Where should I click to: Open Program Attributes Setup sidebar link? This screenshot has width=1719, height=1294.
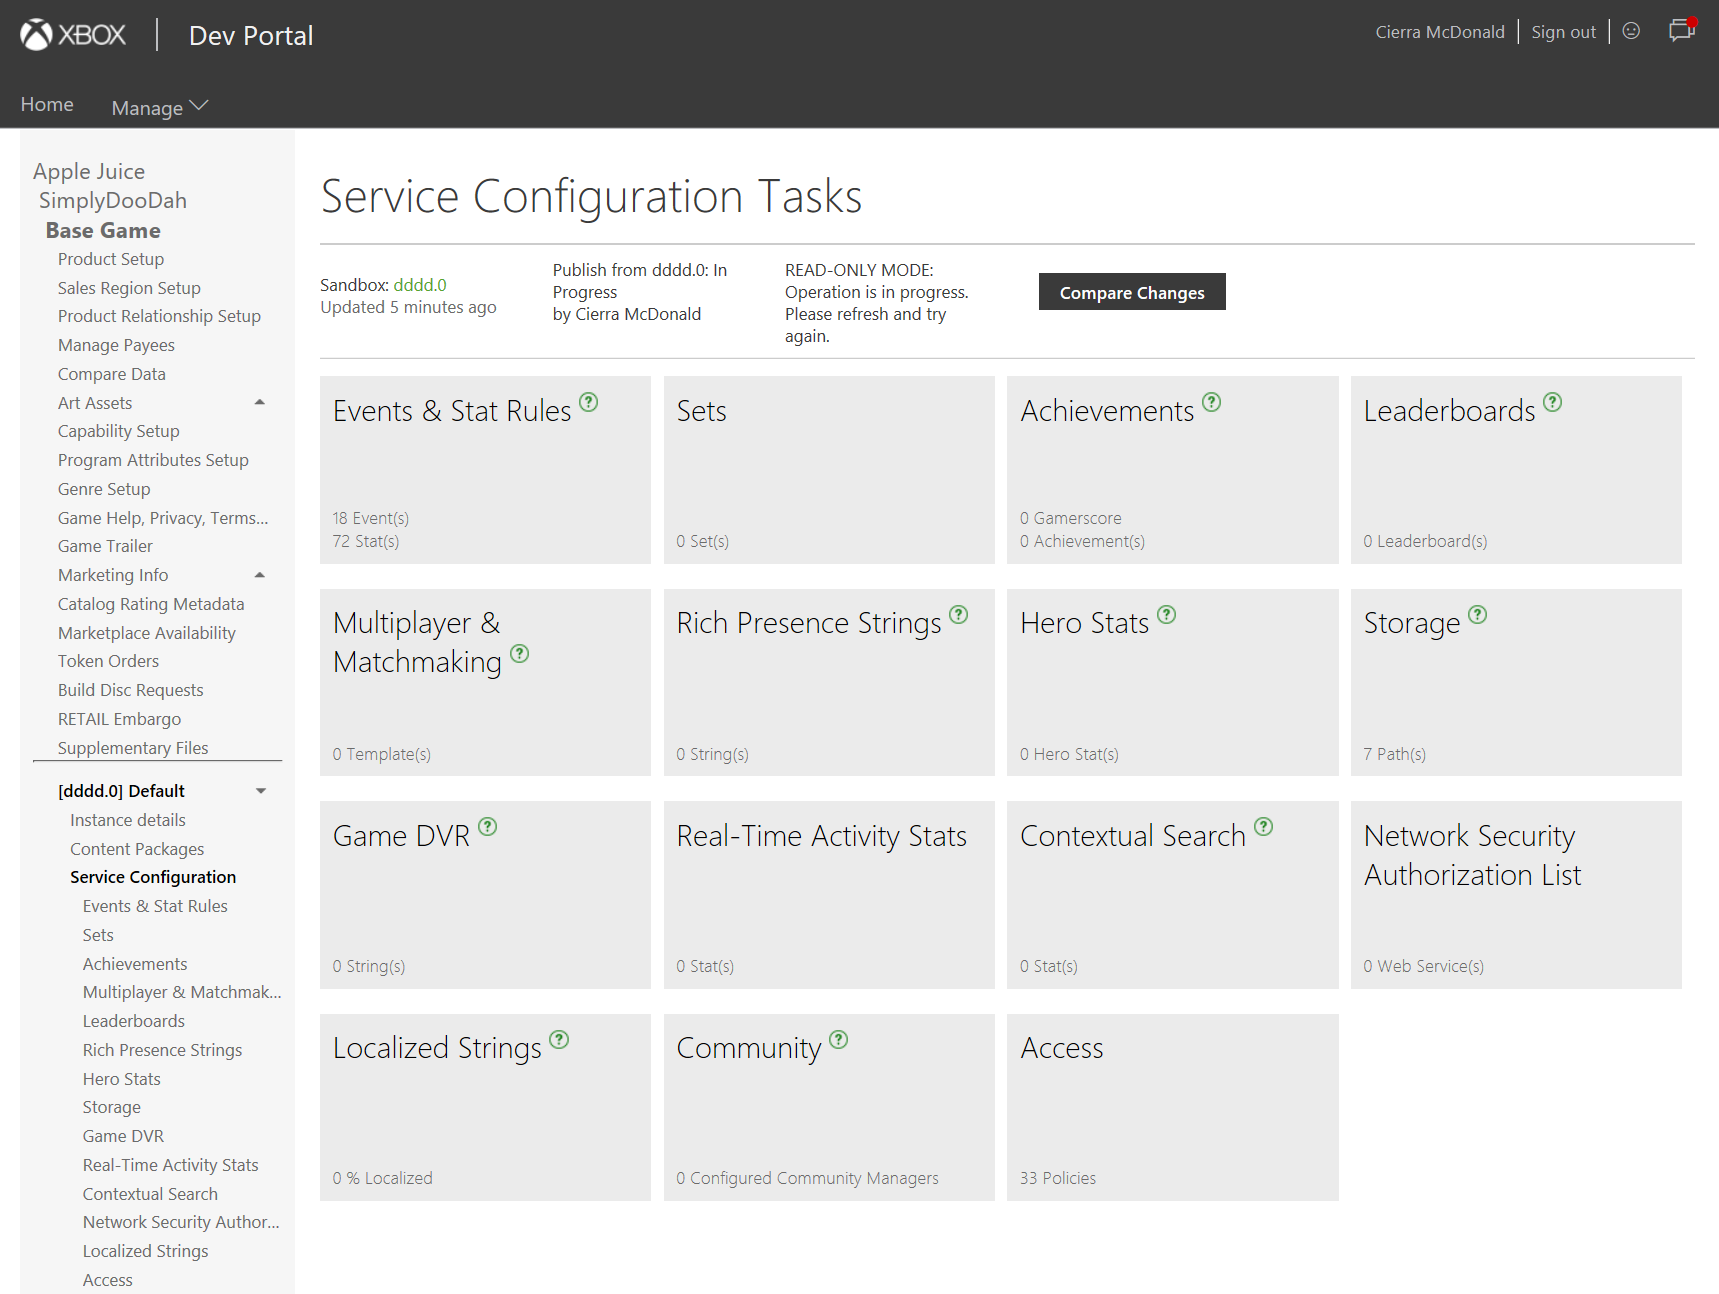click(153, 460)
